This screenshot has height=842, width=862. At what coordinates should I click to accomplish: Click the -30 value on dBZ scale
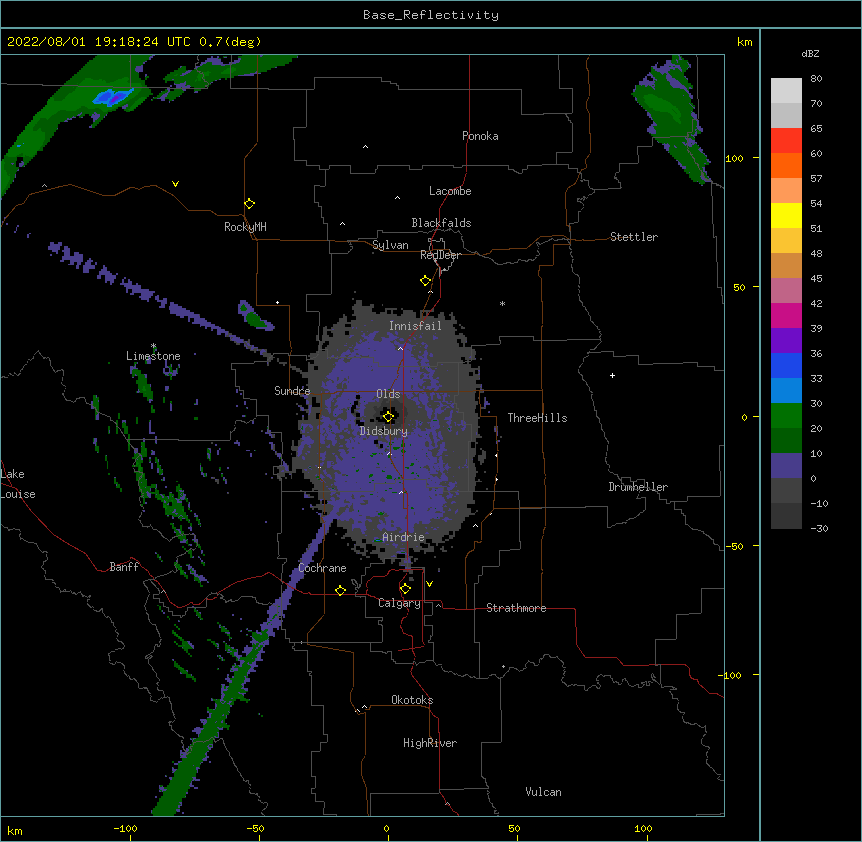click(819, 529)
